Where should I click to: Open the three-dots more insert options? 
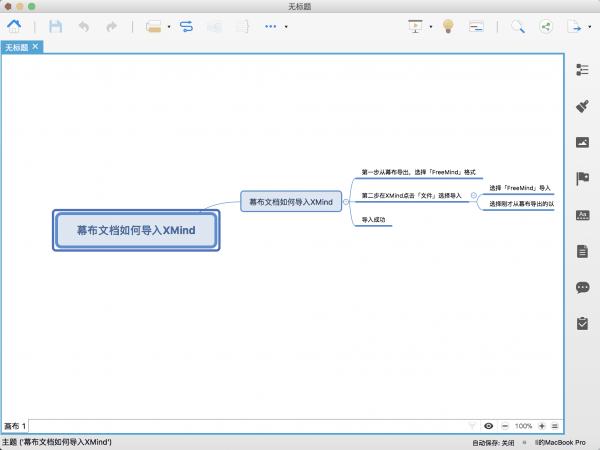pyautogui.click(x=271, y=26)
